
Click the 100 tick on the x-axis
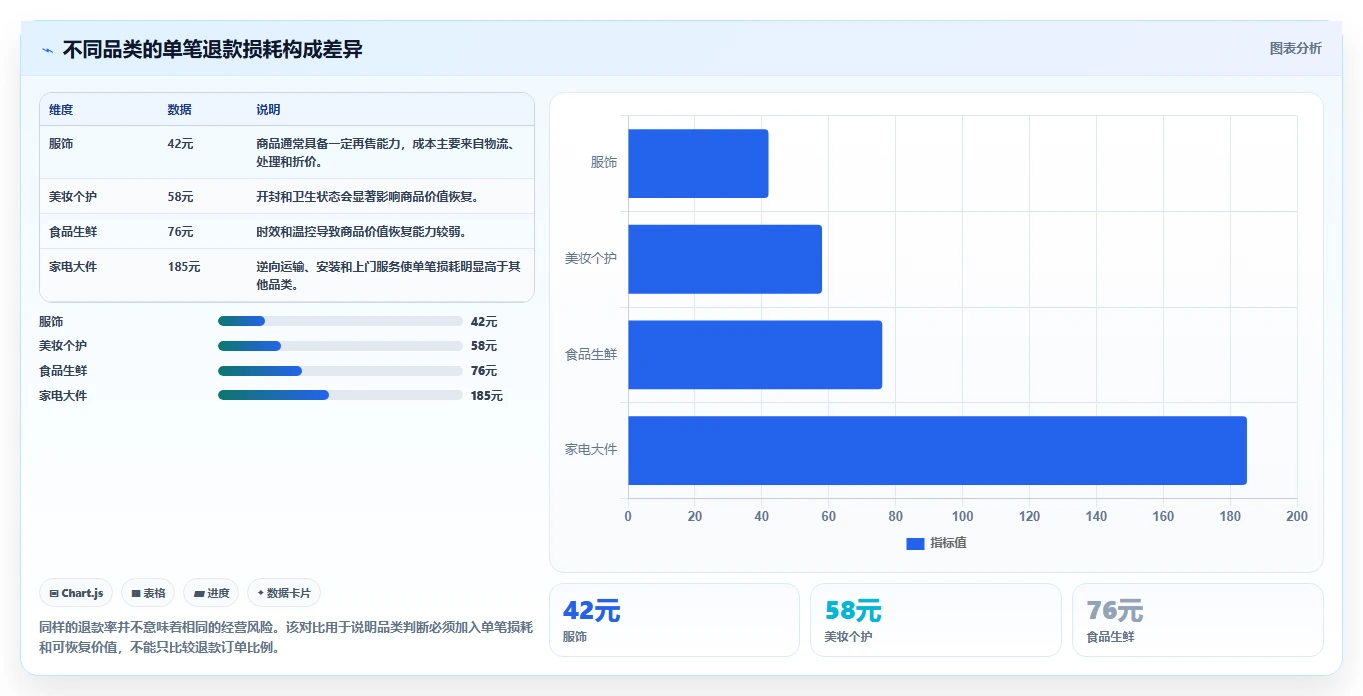coord(962,517)
